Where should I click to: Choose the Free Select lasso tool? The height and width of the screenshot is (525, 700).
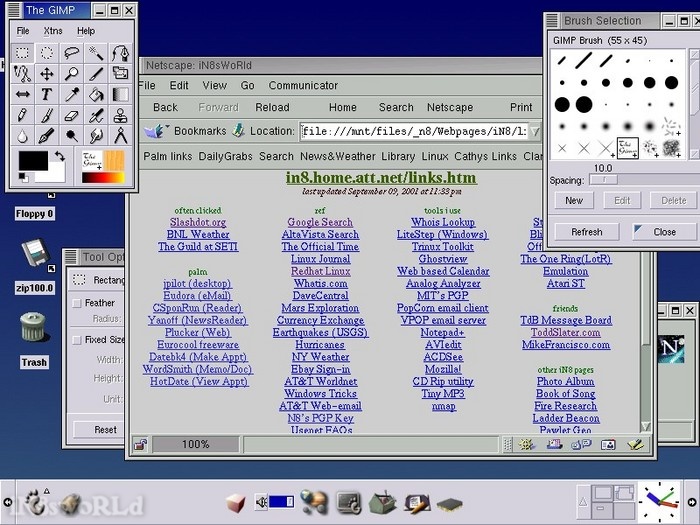pos(71,53)
